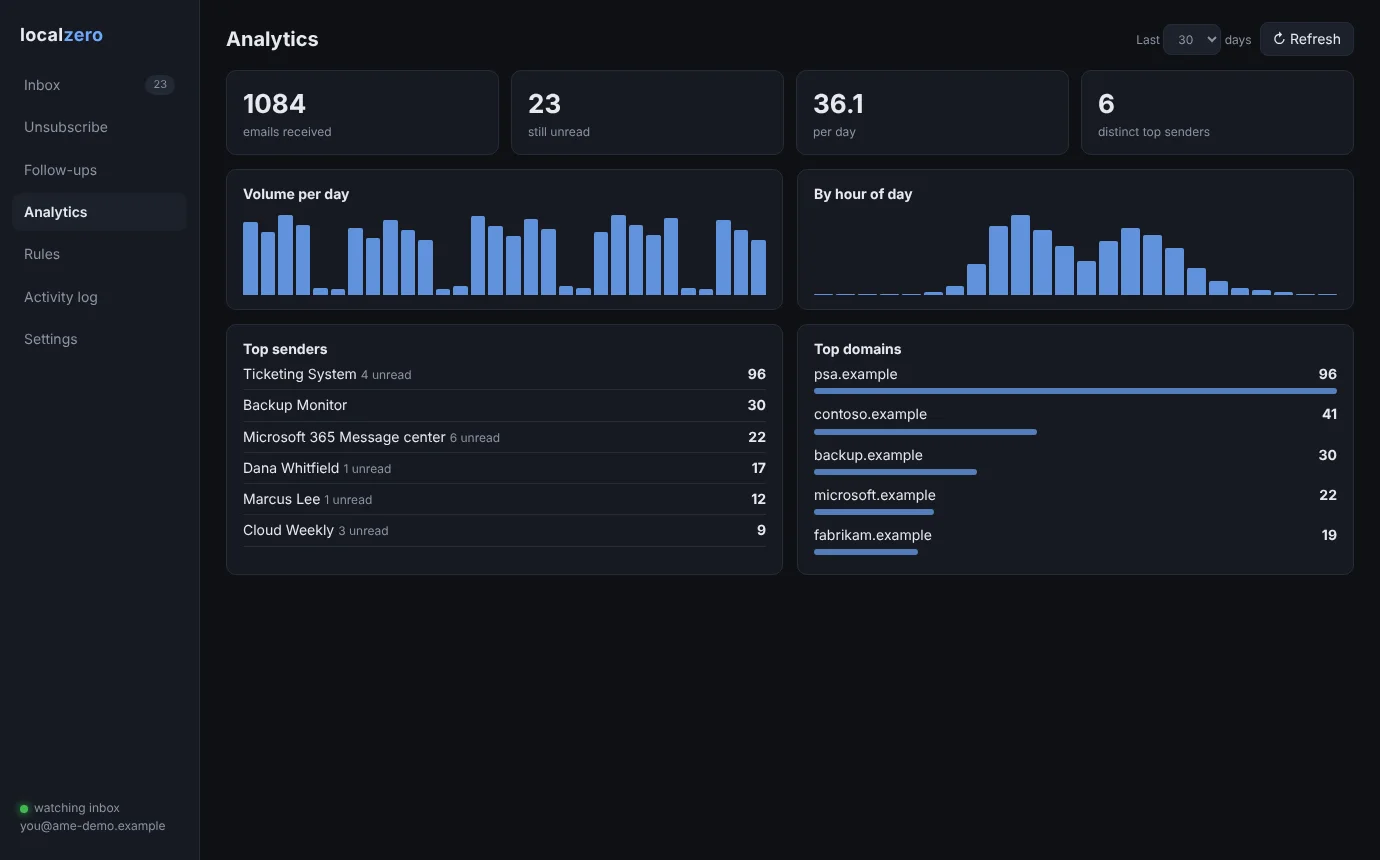
Task: Click the green watching inbox status dot
Action: point(24,808)
